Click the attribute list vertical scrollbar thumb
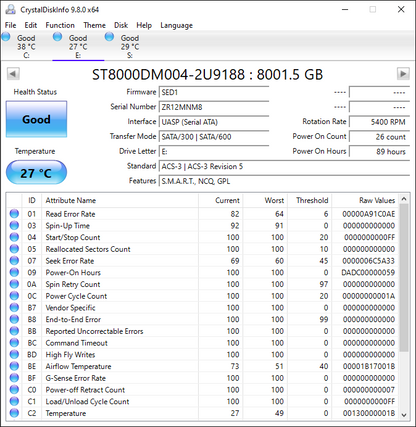The width and height of the screenshot is (416, 427). click(x=404, y=278)
